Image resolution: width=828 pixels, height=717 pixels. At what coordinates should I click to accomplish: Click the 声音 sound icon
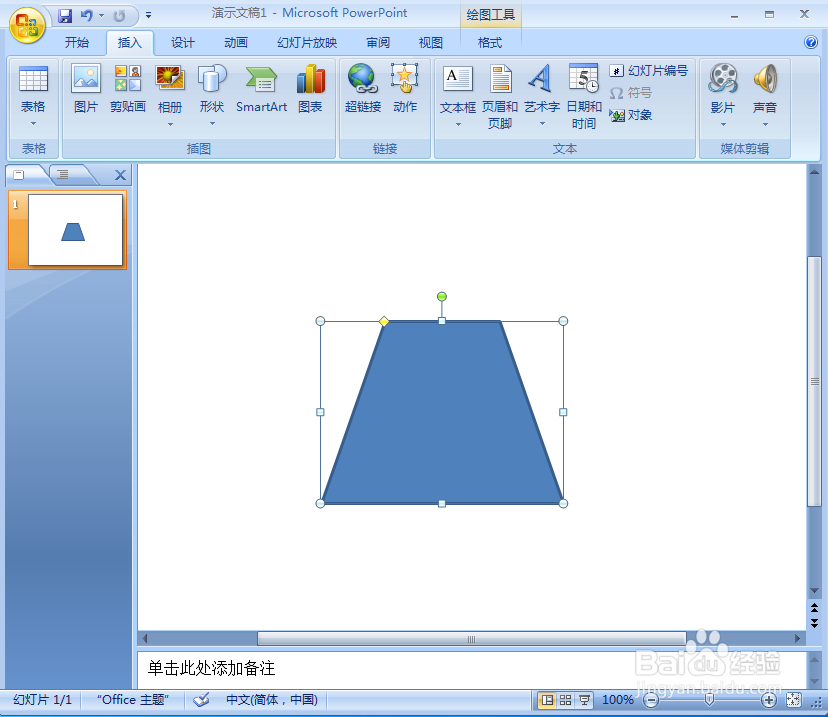tap(765, 79)
